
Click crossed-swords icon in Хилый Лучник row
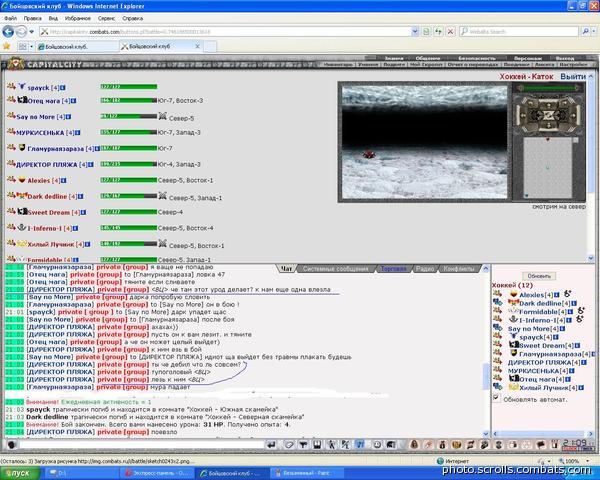tap(163, 243)
